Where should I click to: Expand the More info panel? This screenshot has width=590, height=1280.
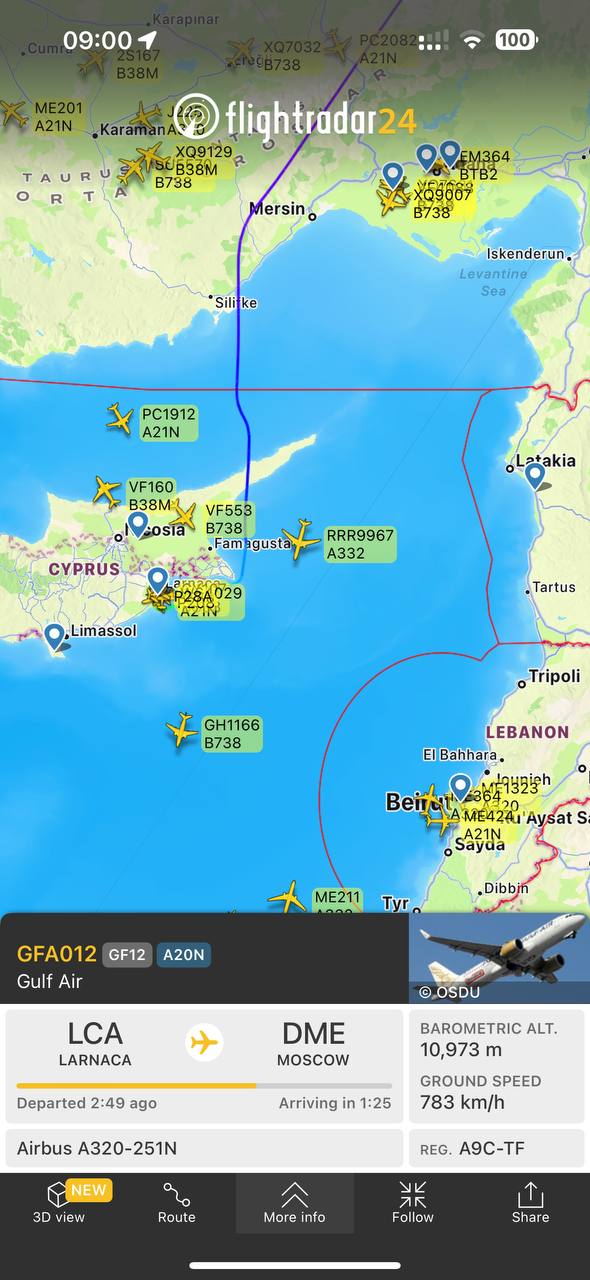294,1203
